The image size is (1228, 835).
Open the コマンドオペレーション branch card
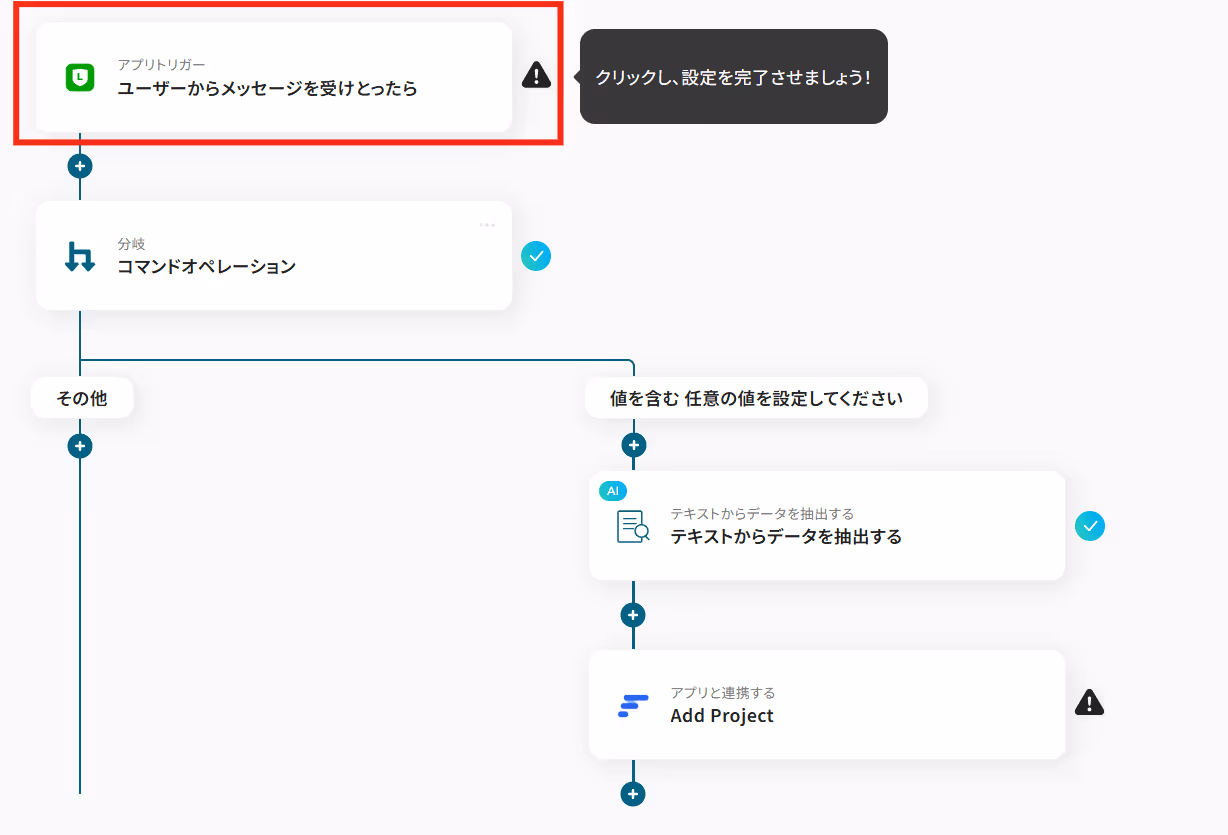[x=274, y=256]
